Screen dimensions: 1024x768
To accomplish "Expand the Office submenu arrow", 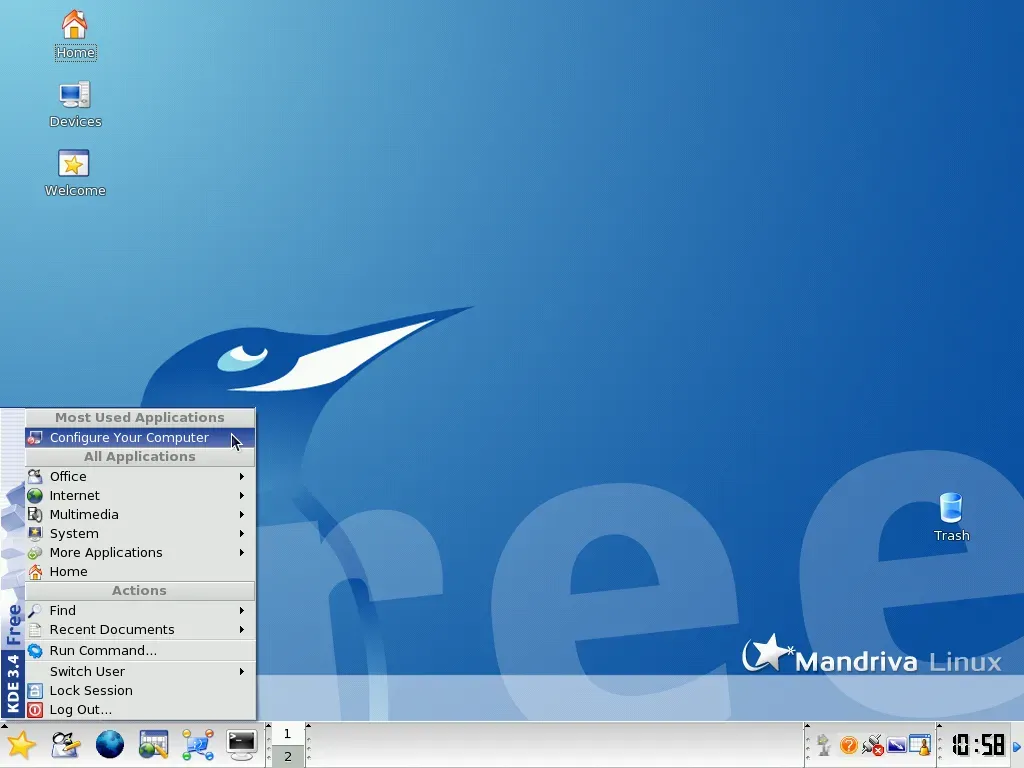I will tap(242, 476).
